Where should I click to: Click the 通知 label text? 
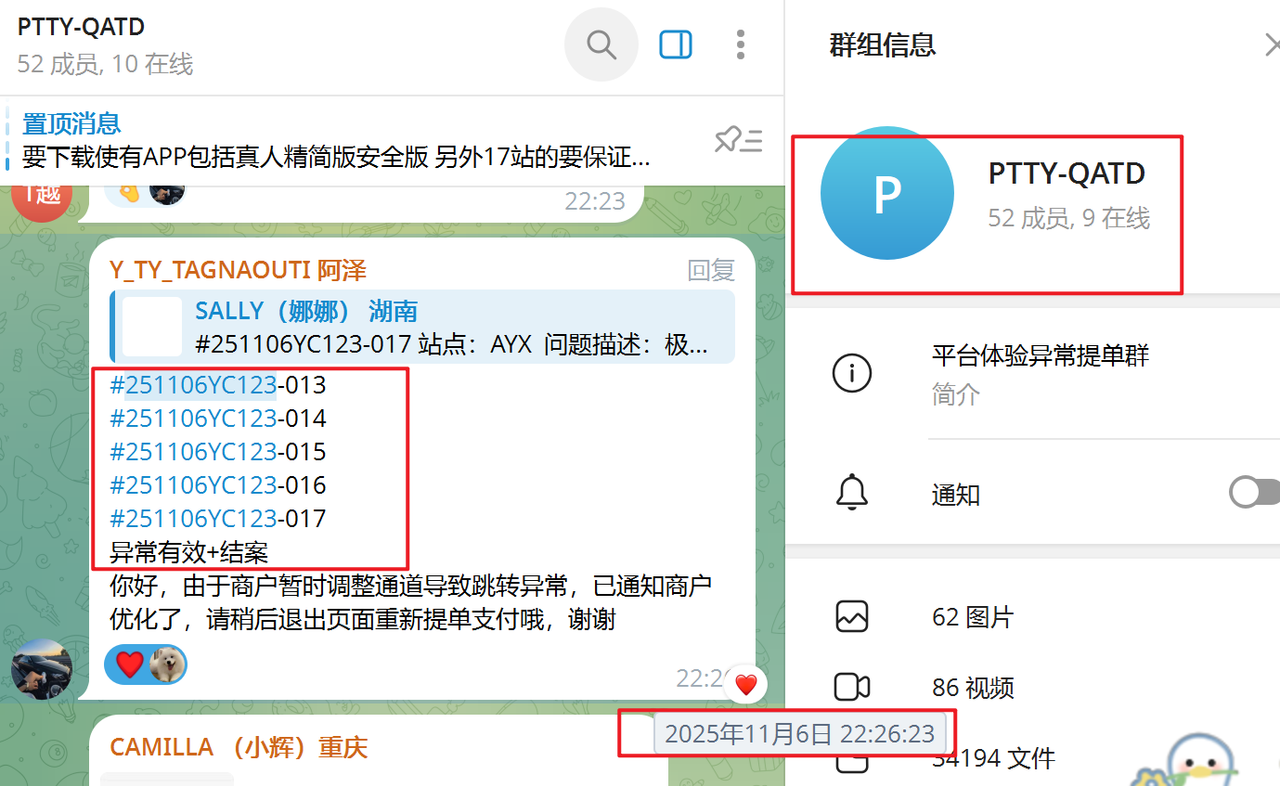956,494
